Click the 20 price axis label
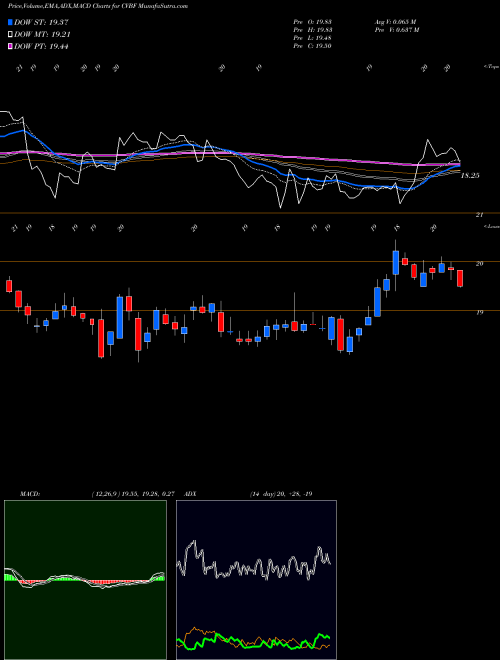Image resolution: width=500 pixels, height=660 pixels. (479, 263)
